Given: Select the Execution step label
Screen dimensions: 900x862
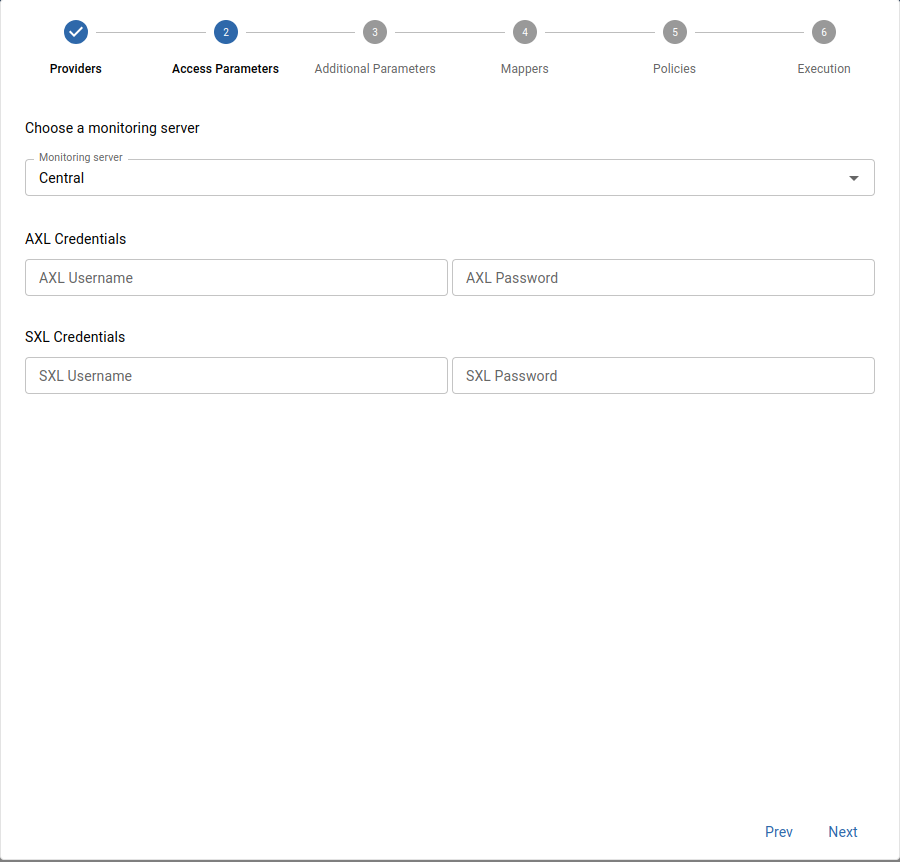Looking at the screenshot, I should tap(824, 69).
